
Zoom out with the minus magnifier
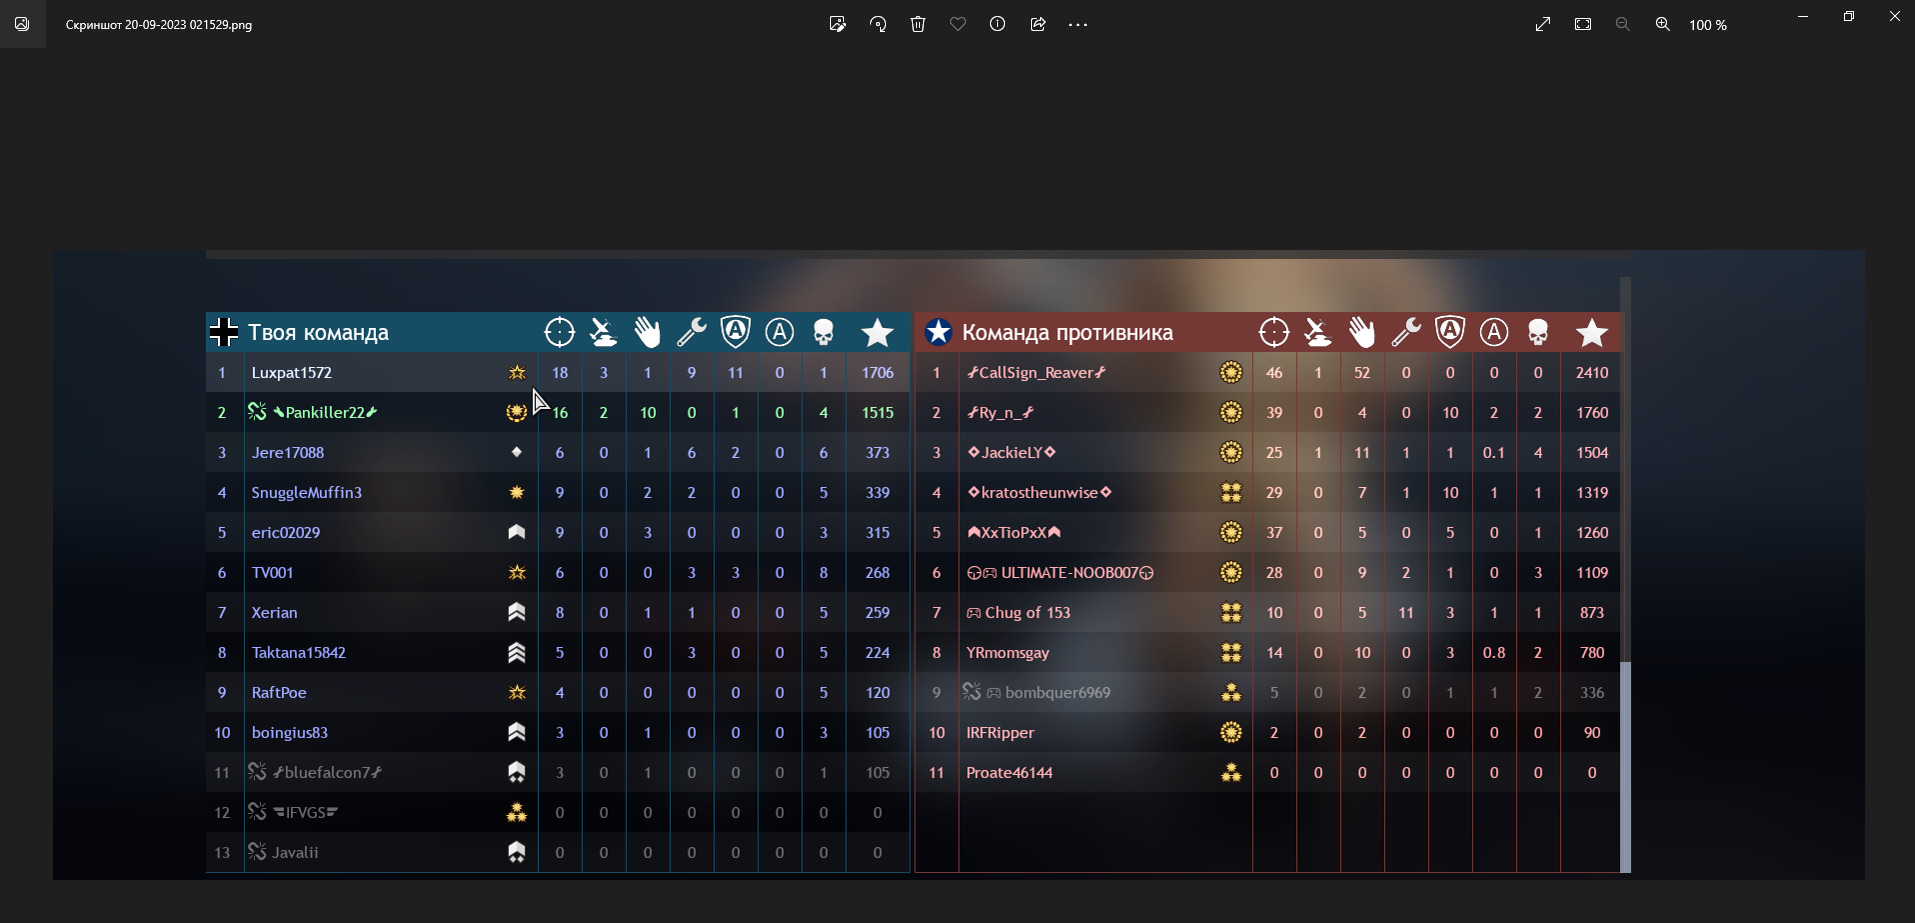[x=1623, y=24]
